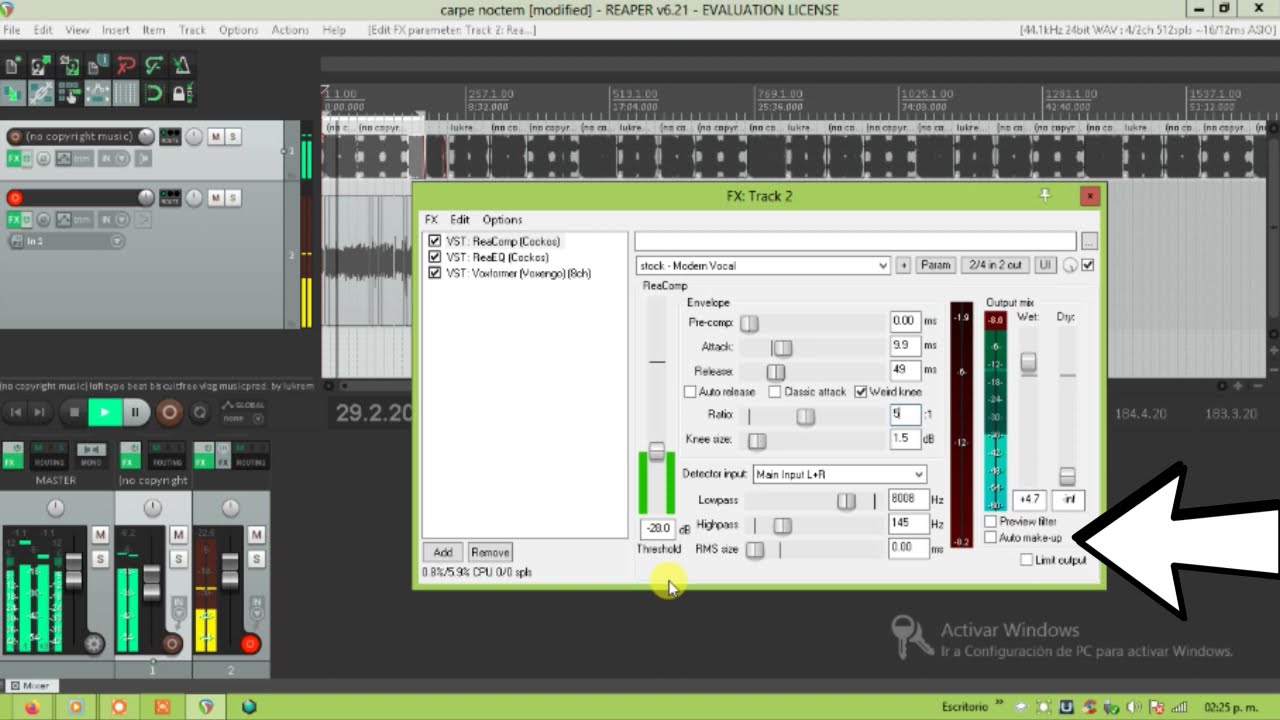
Task: Click the Attack slider handle
Action: 782,347
